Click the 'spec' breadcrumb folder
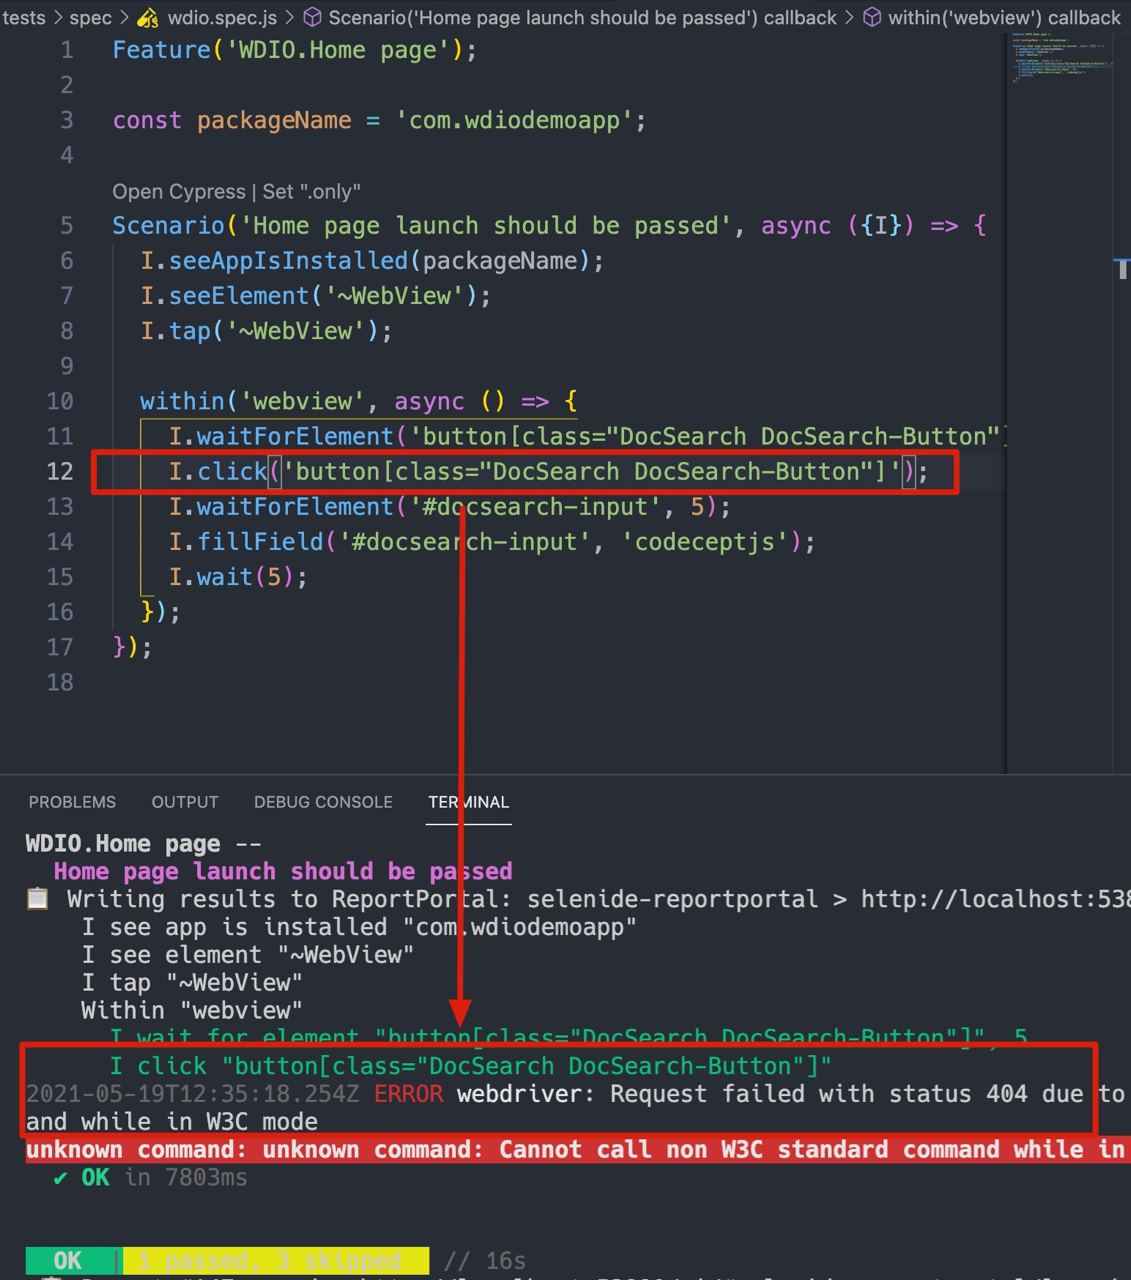This screenshot has height=1280, width=1131. tap(90, 17)
